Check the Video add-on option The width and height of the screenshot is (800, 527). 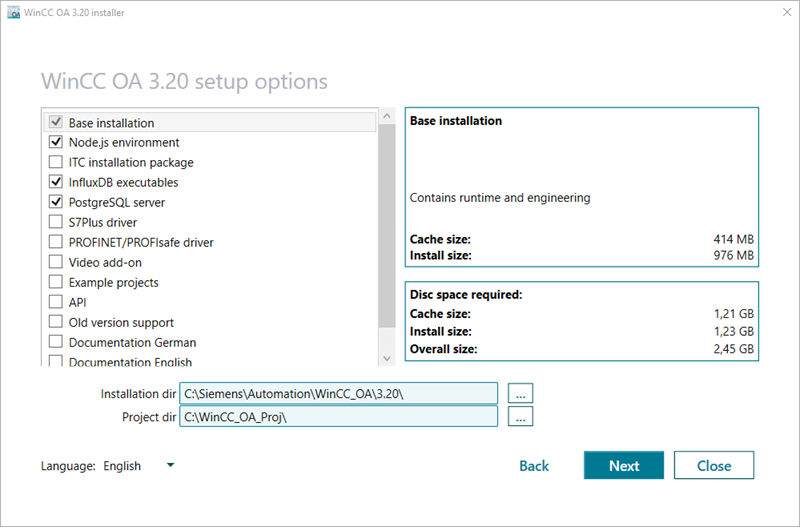[56, 263]
